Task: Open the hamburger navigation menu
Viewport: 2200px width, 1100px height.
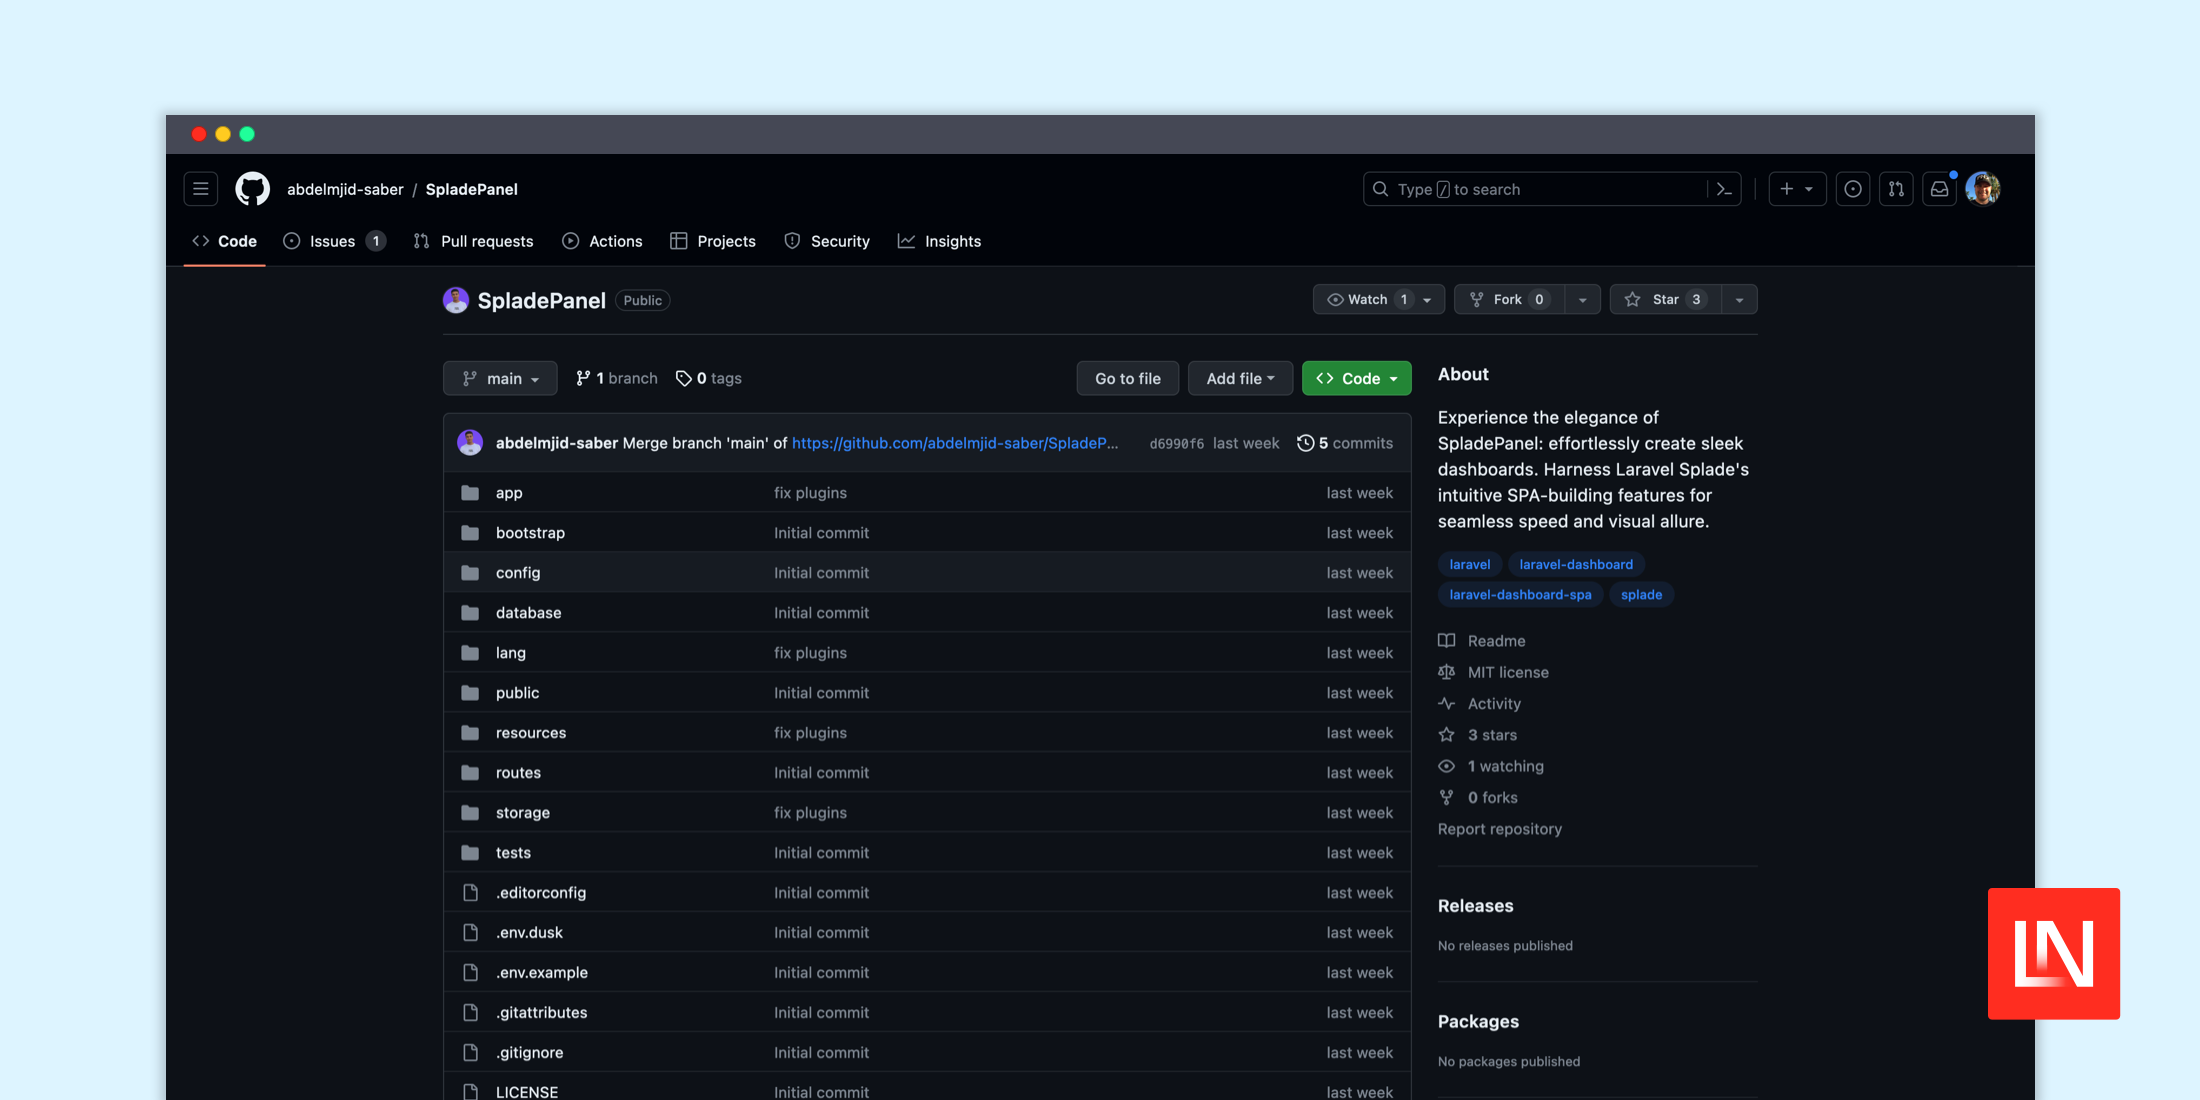Action: [201, 189]
